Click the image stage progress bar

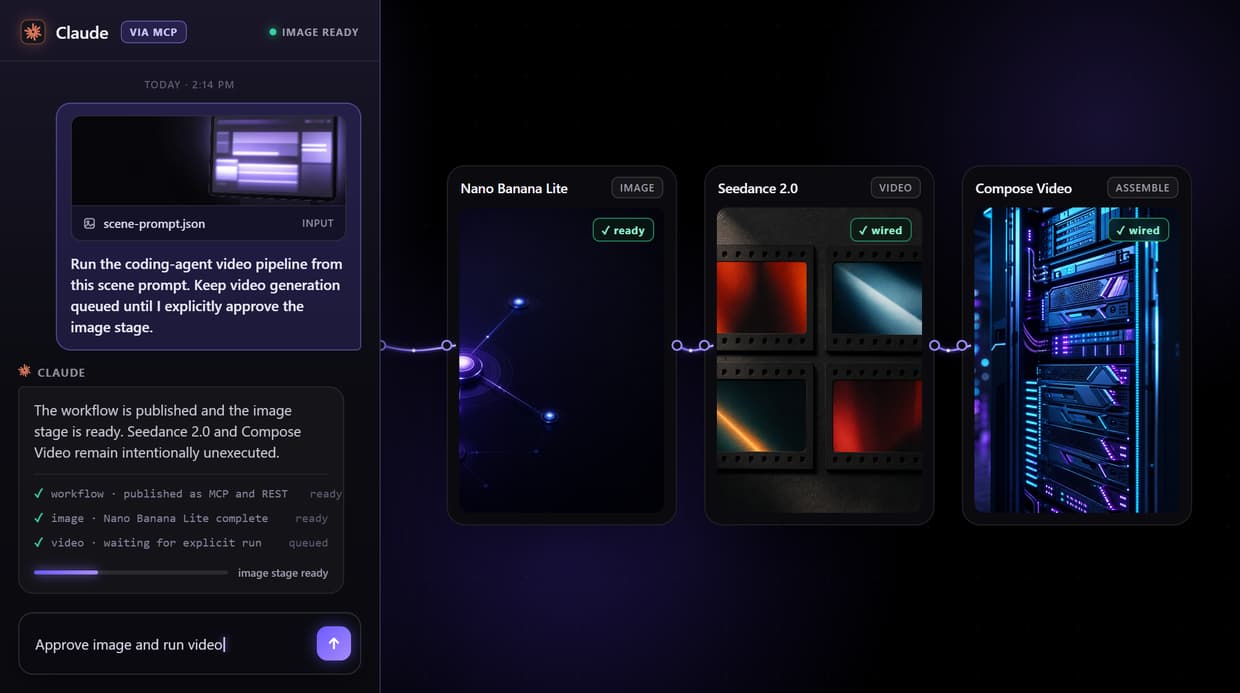pyautogui.click(x=131, y=572)
